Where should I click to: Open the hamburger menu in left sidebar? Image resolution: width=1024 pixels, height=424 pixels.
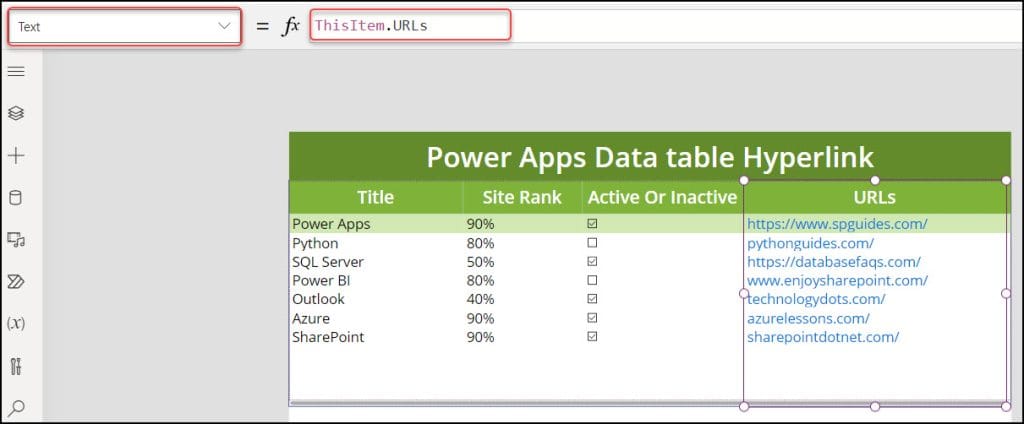[x=16, y=72]
